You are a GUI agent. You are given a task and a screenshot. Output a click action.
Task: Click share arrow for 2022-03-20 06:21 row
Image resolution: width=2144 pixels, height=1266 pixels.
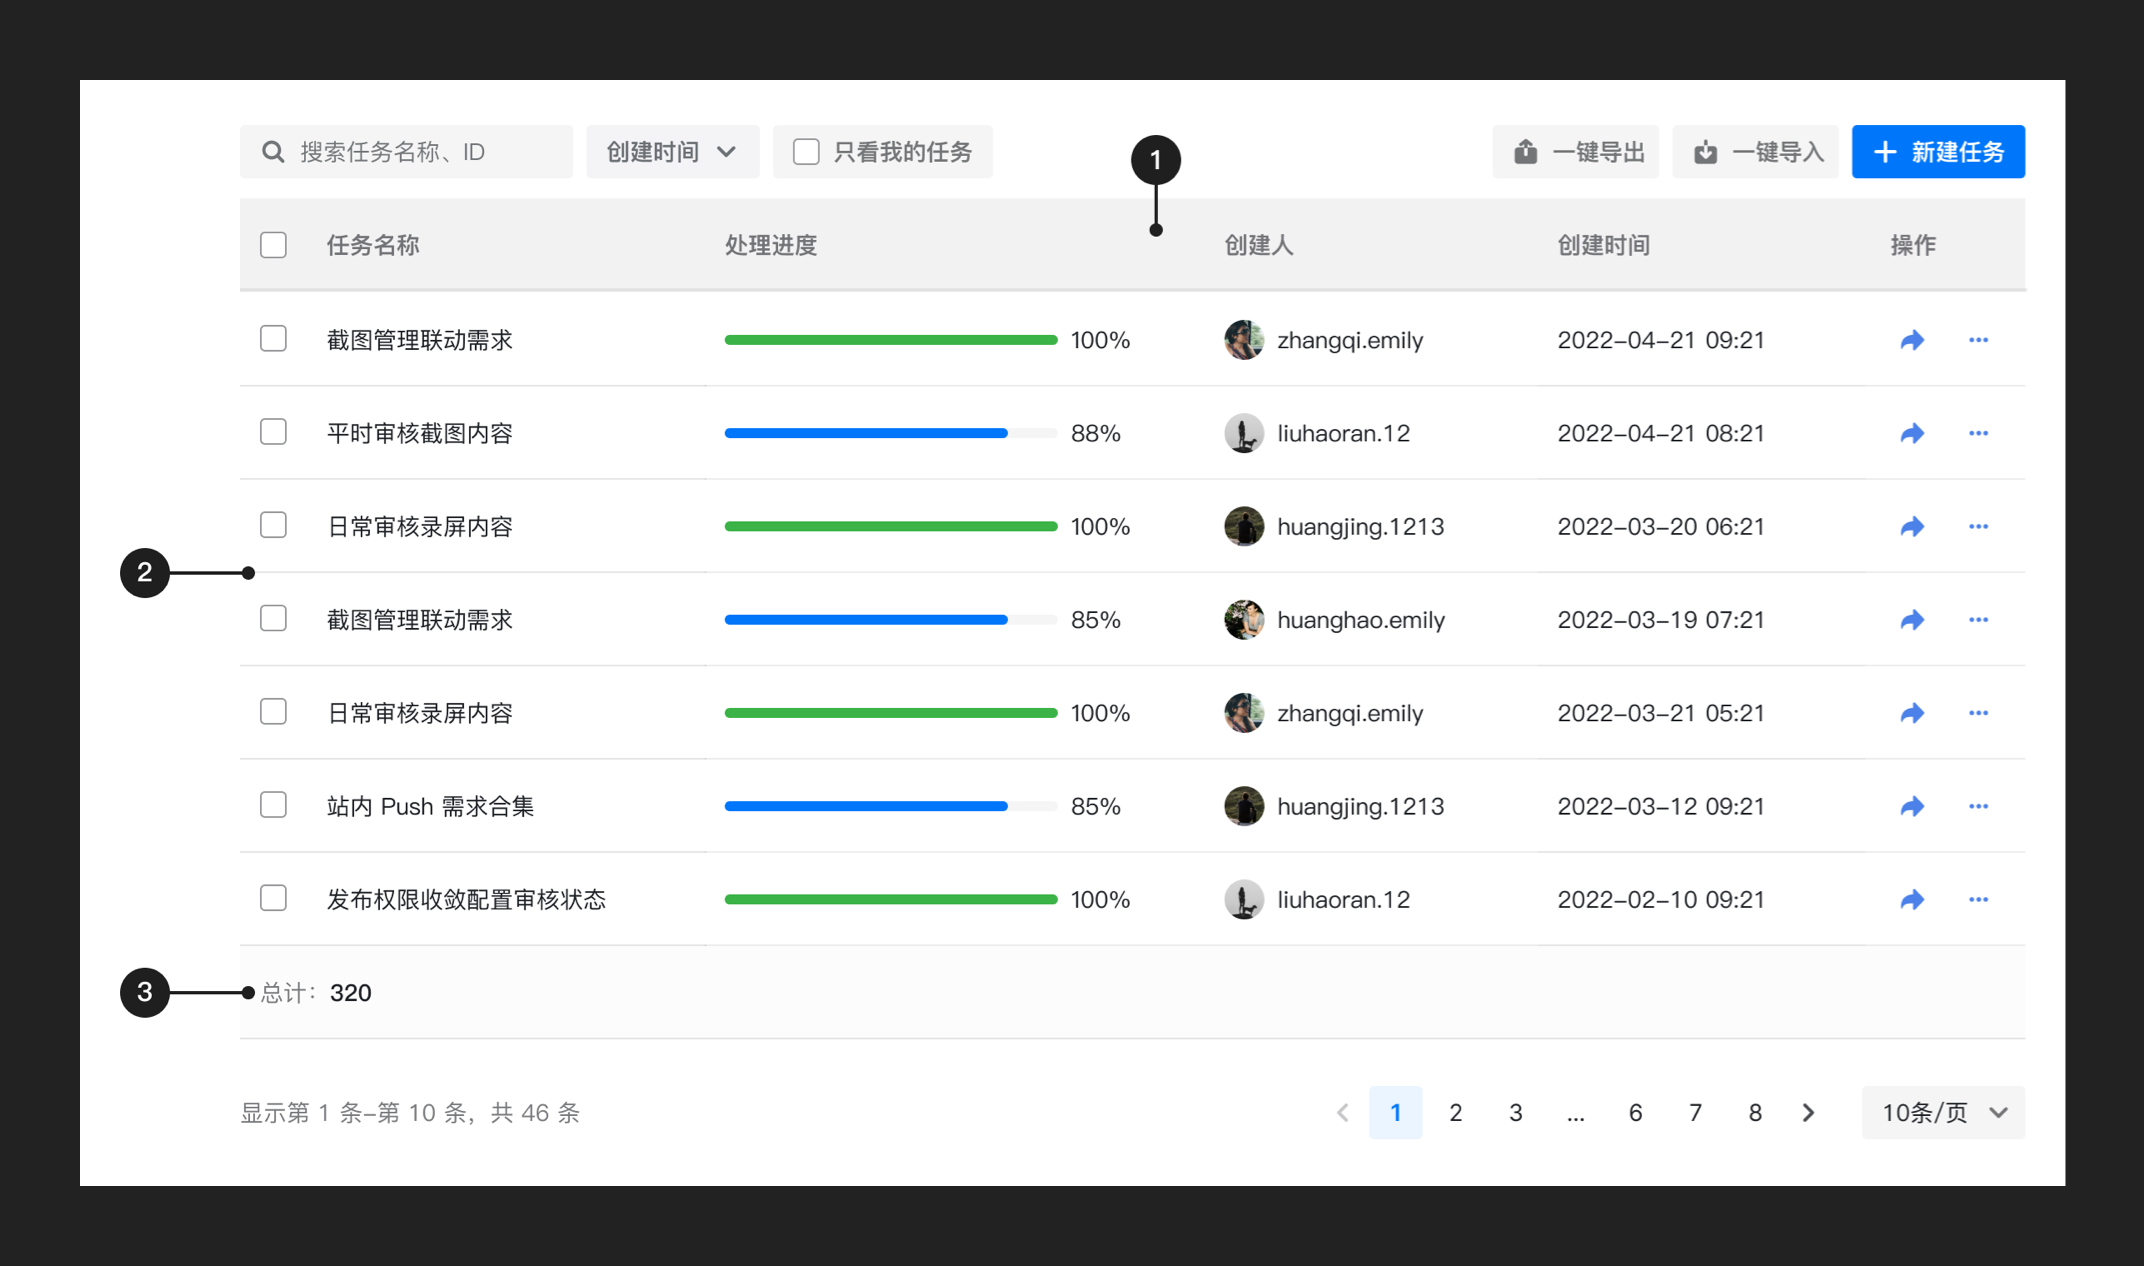pos(1912,526)
